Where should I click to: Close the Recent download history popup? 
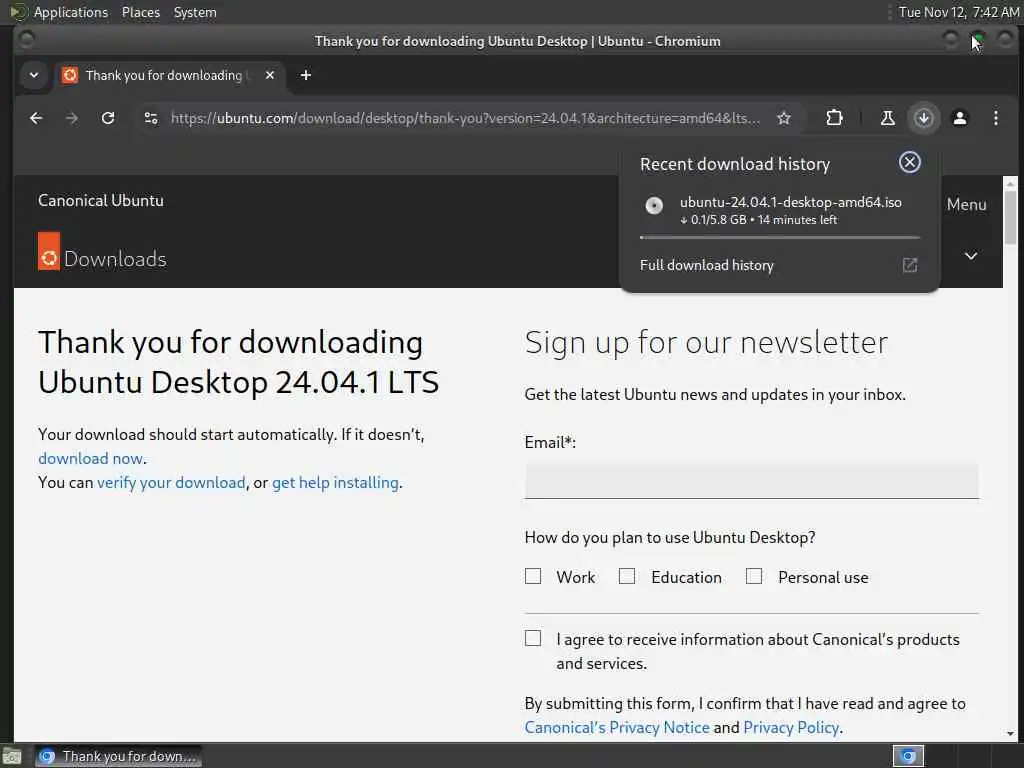909,162
